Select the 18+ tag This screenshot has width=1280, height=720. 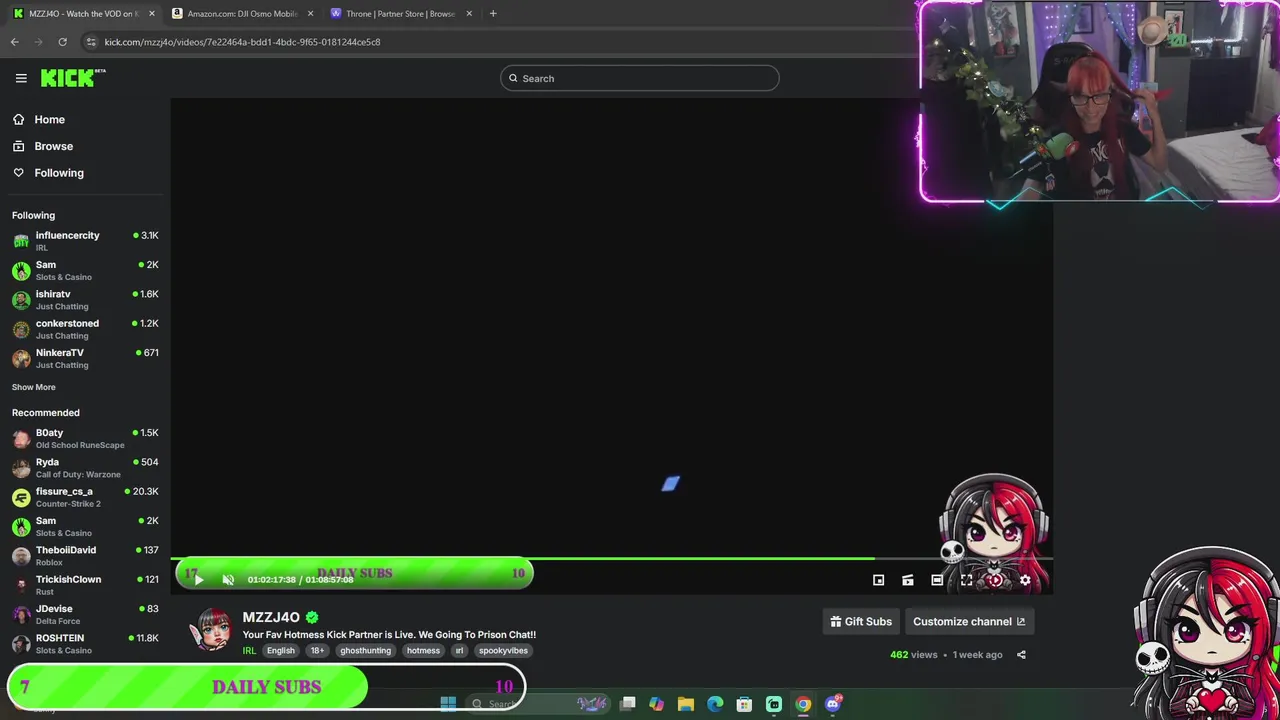click(x=317, y=651)
